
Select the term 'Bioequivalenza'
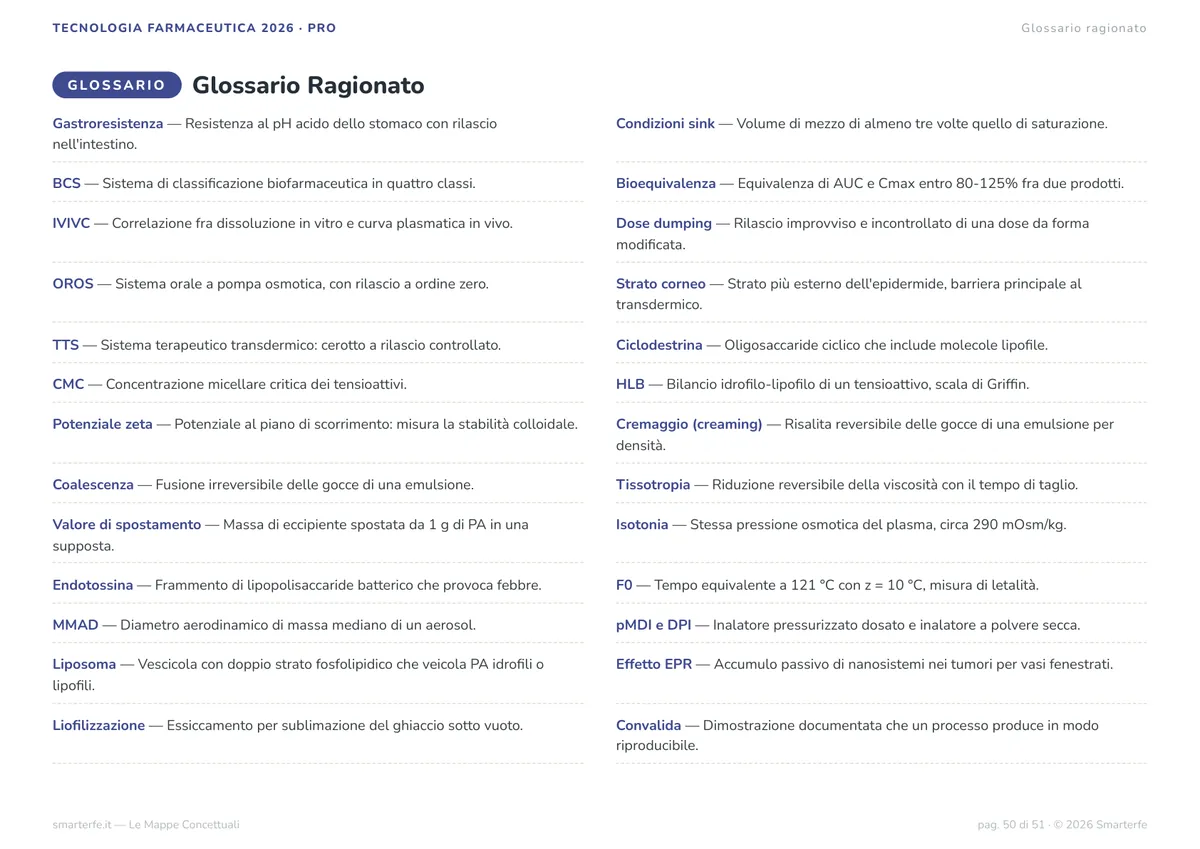[666, 184]
